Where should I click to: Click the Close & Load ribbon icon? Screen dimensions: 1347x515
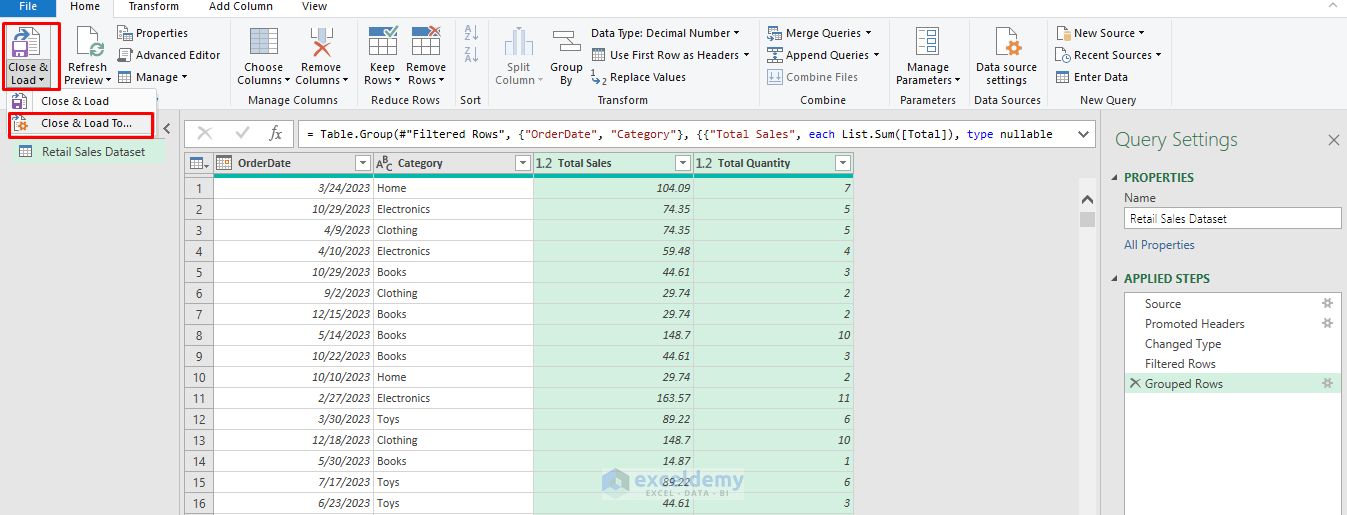(27, 44)
